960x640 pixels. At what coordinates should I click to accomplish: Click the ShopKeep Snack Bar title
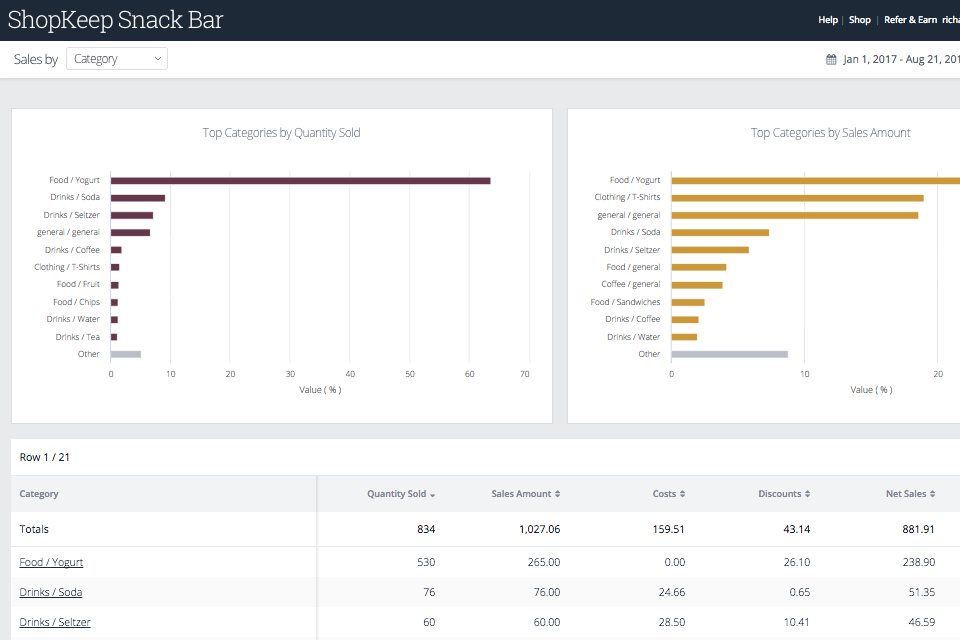click(115, 19)
